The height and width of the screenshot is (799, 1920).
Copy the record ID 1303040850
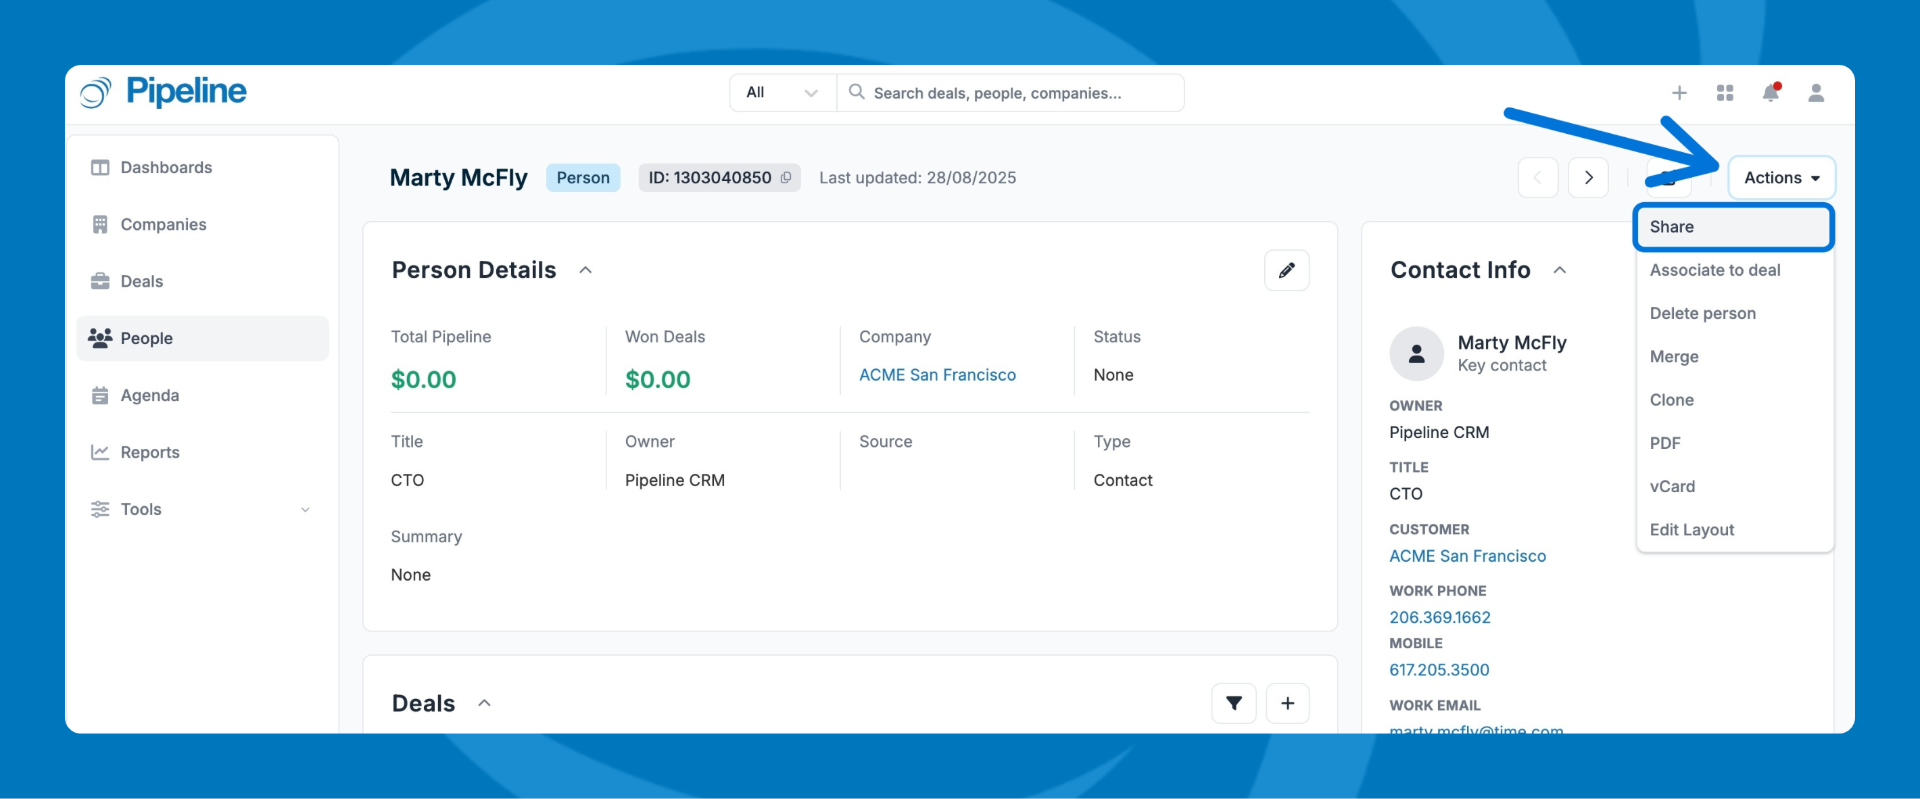point(786,178)
